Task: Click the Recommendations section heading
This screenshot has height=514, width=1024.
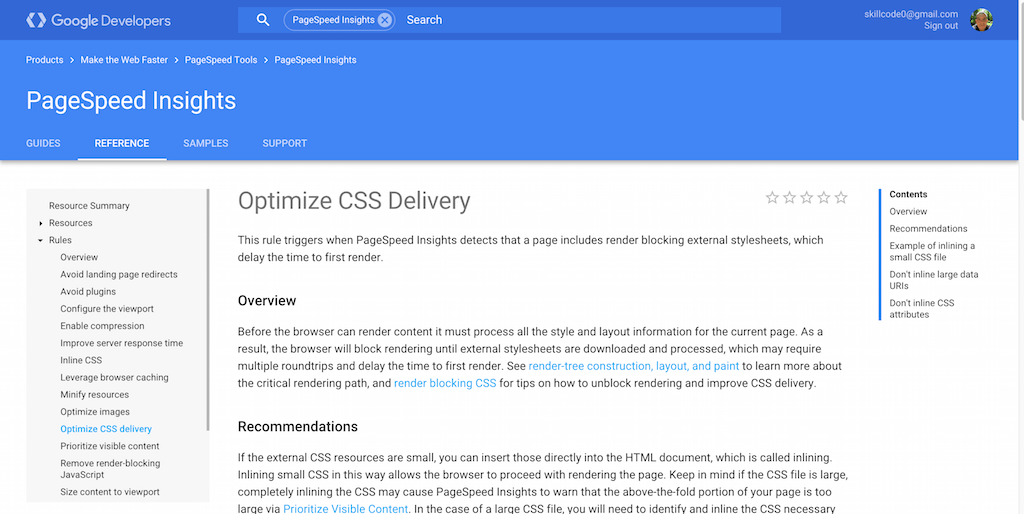Action: (298, 426)
